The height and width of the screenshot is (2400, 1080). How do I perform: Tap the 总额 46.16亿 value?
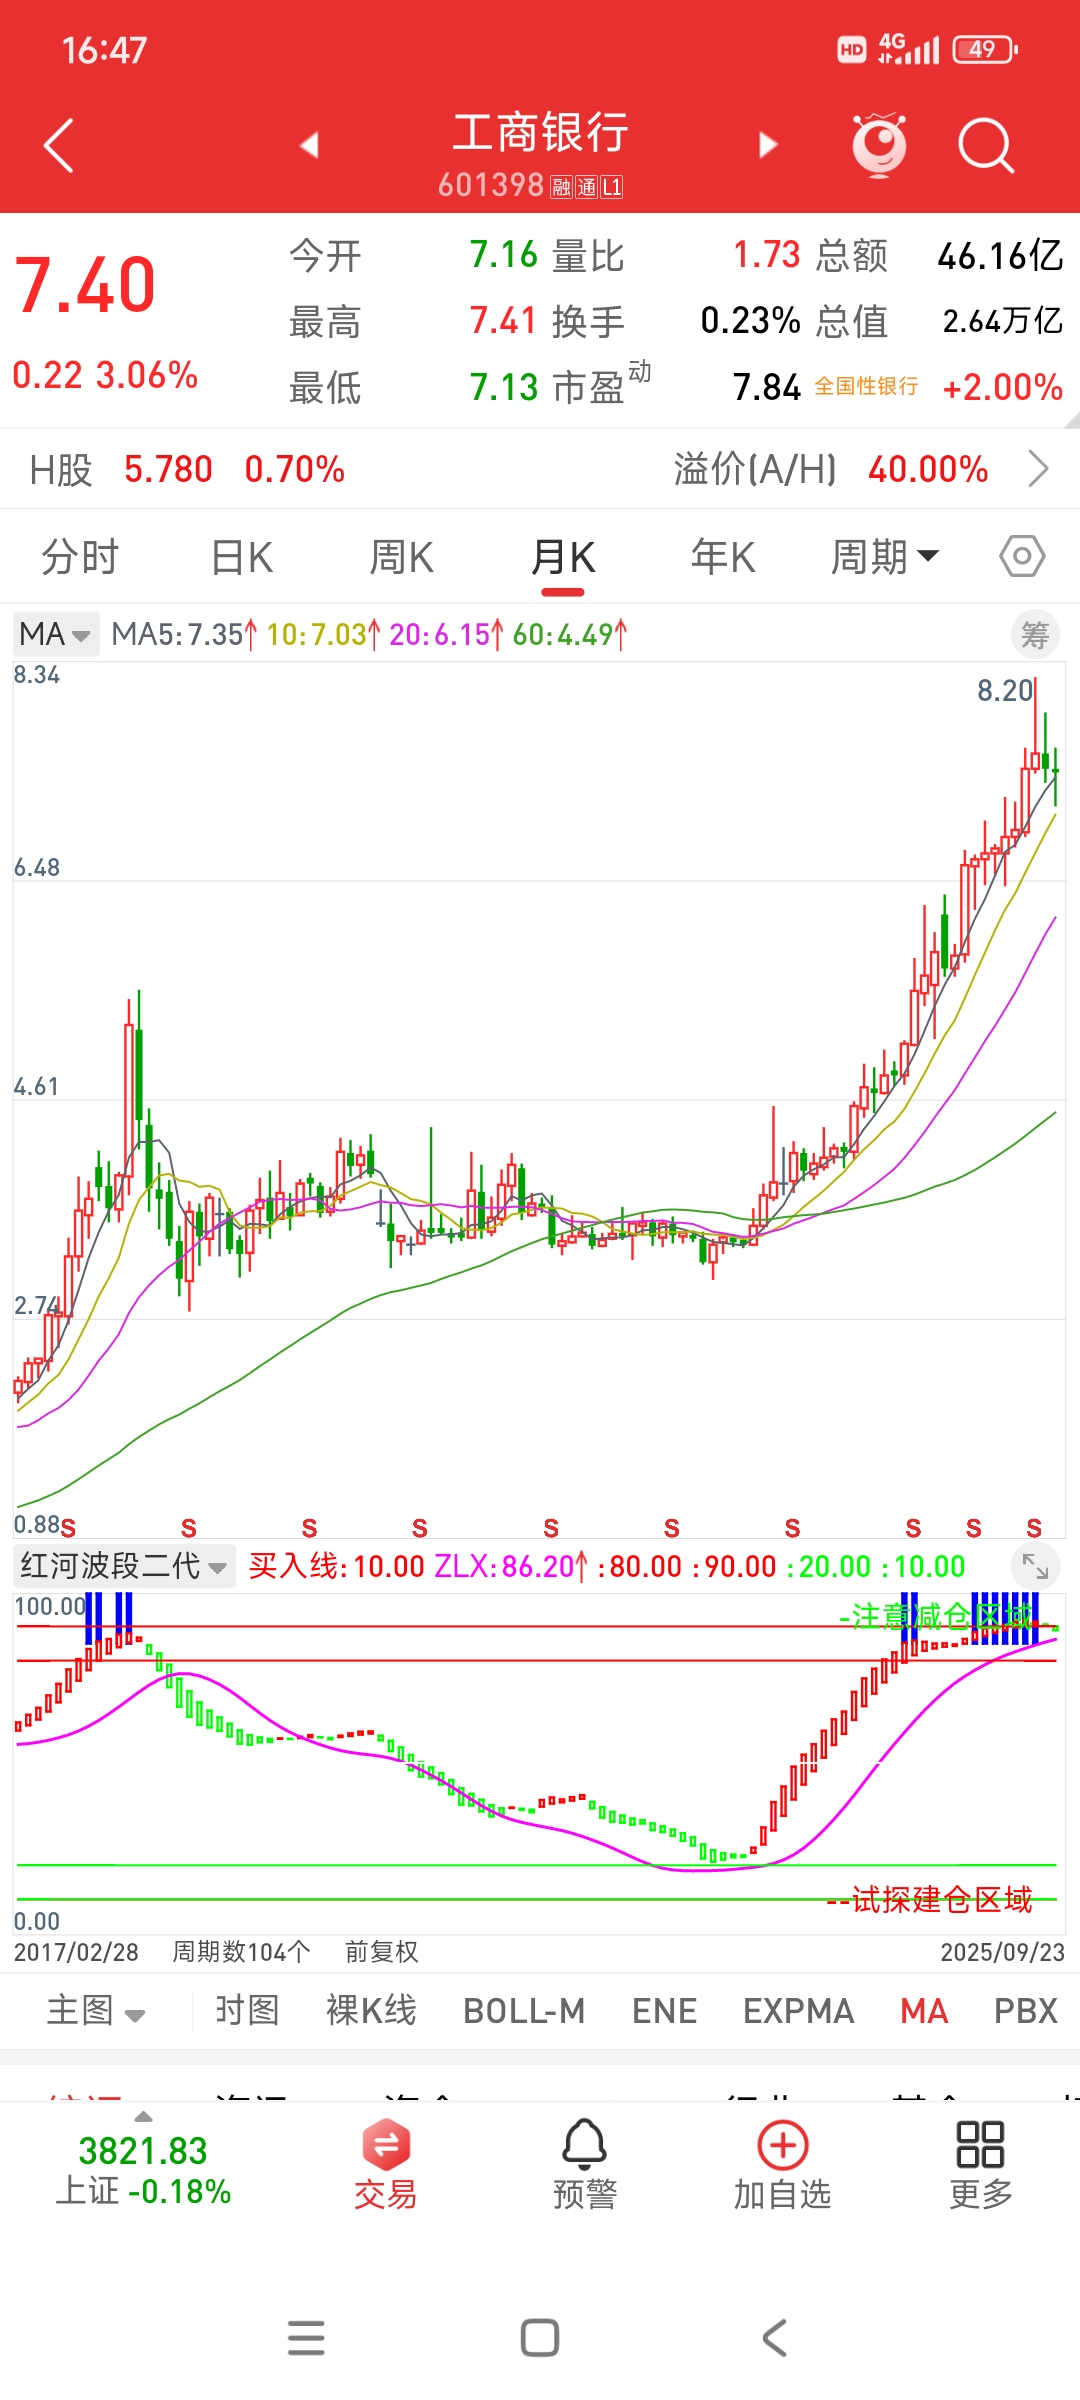(x=1000, y=256)
